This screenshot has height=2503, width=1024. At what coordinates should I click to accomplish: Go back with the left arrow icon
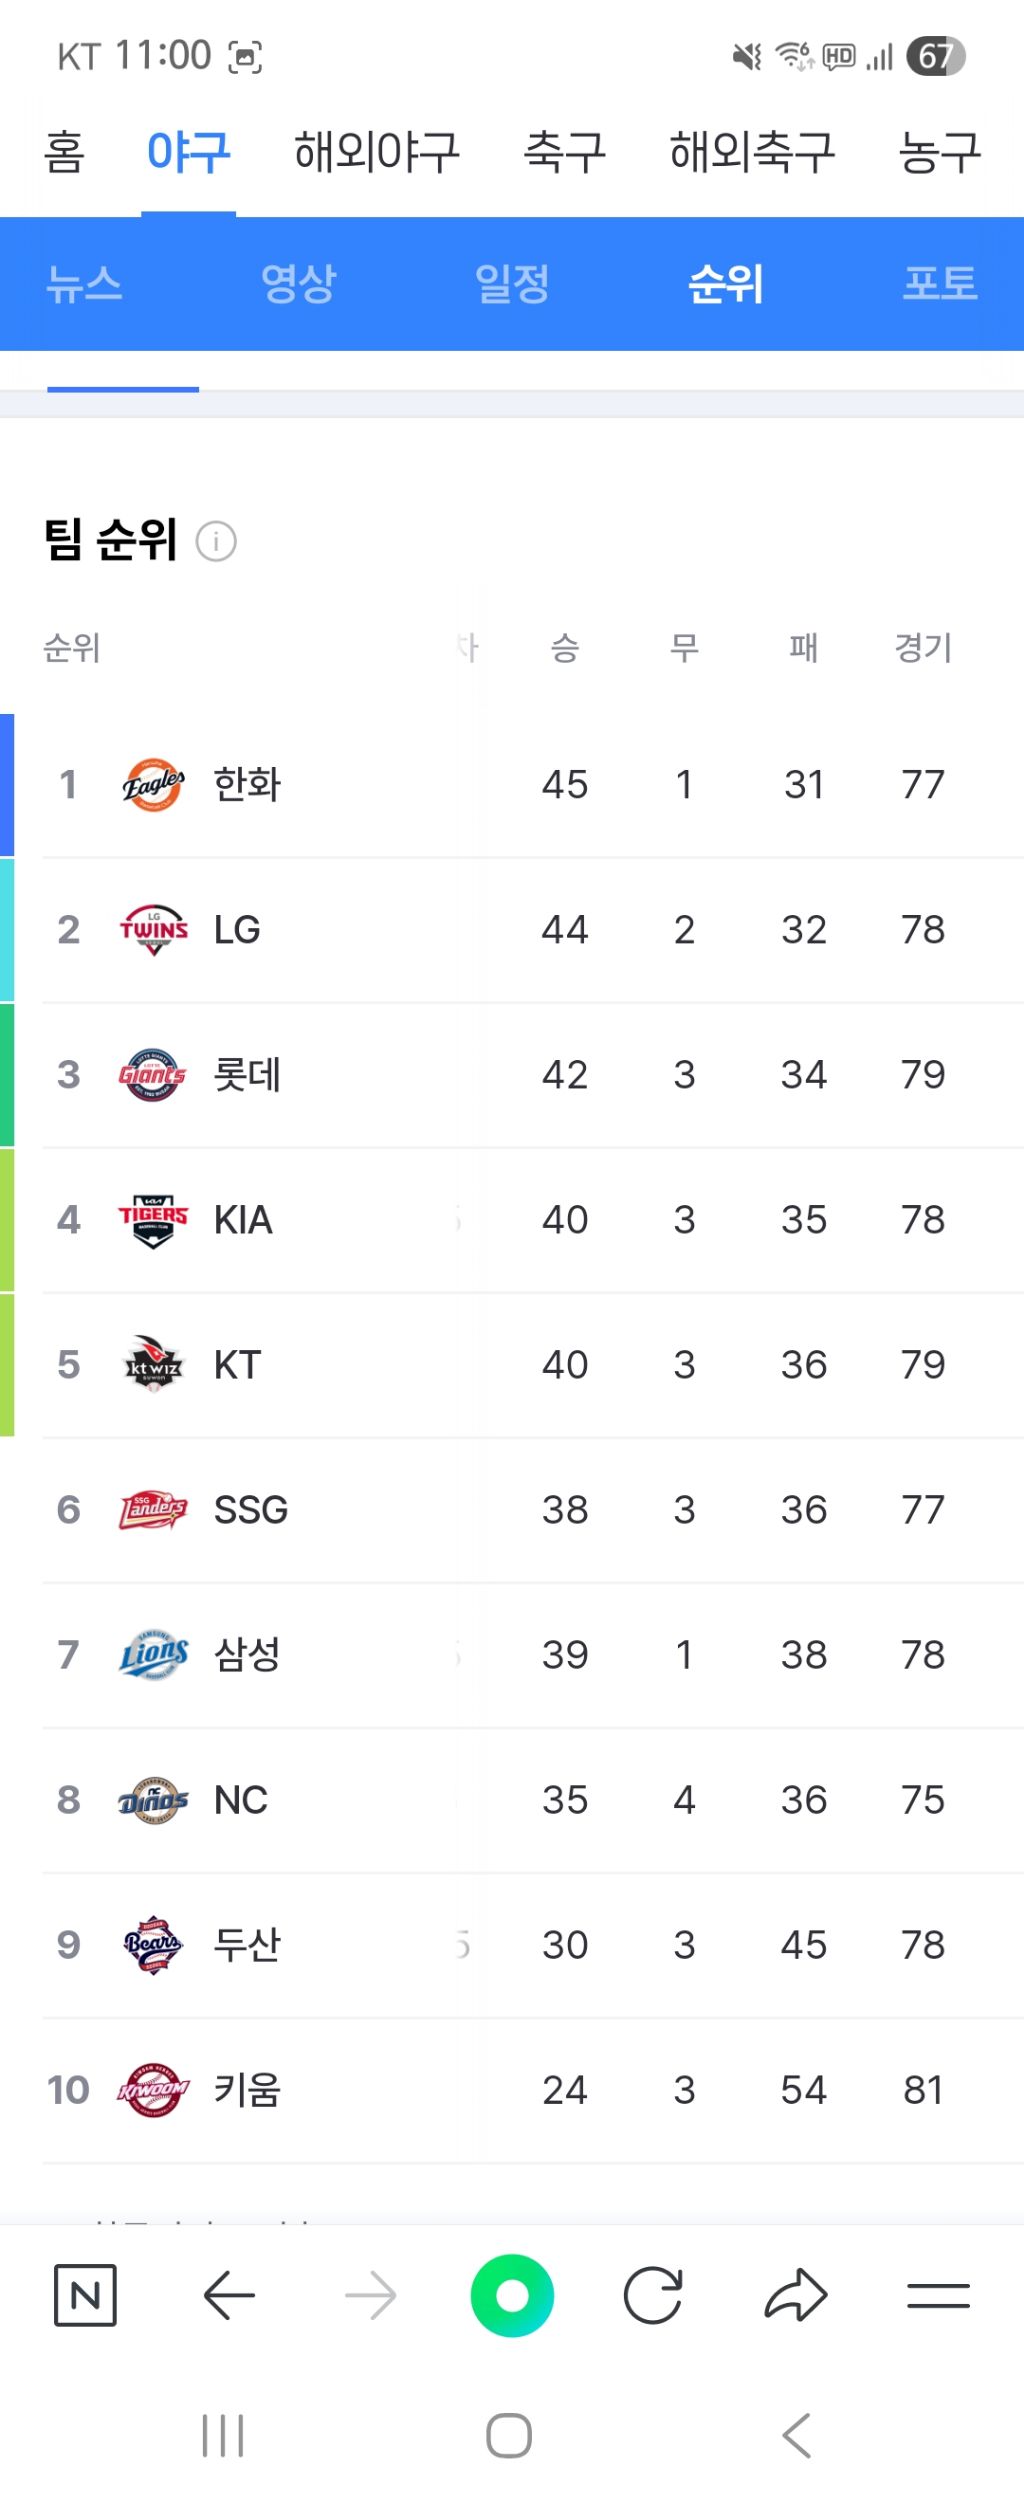tap(229, 2295)
